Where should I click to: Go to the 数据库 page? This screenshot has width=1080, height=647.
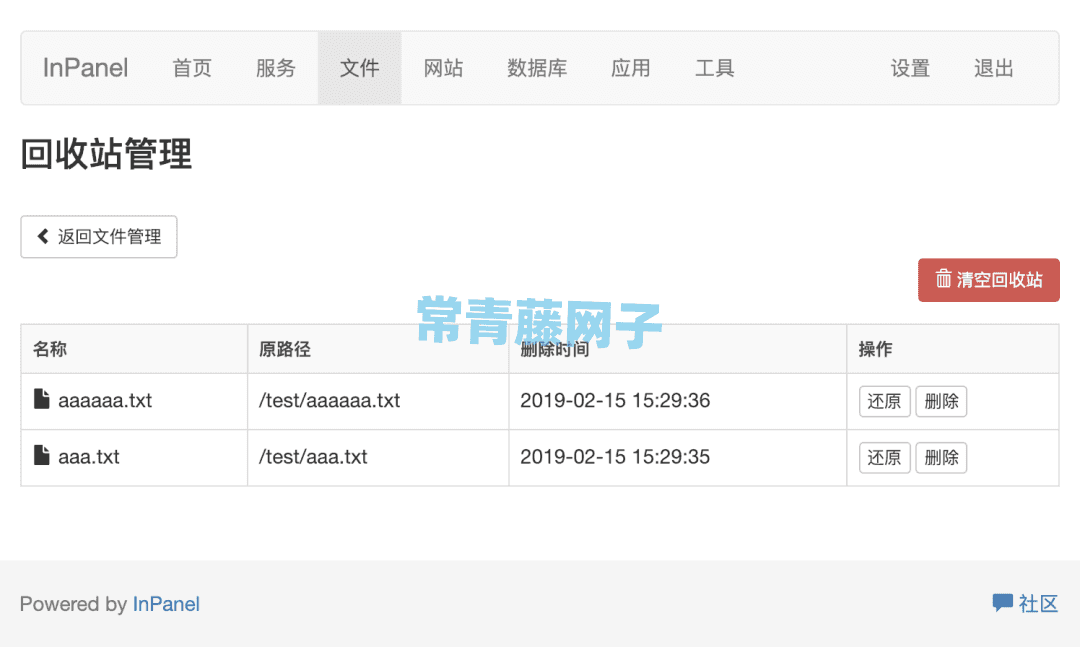click(x=538, y=68)
